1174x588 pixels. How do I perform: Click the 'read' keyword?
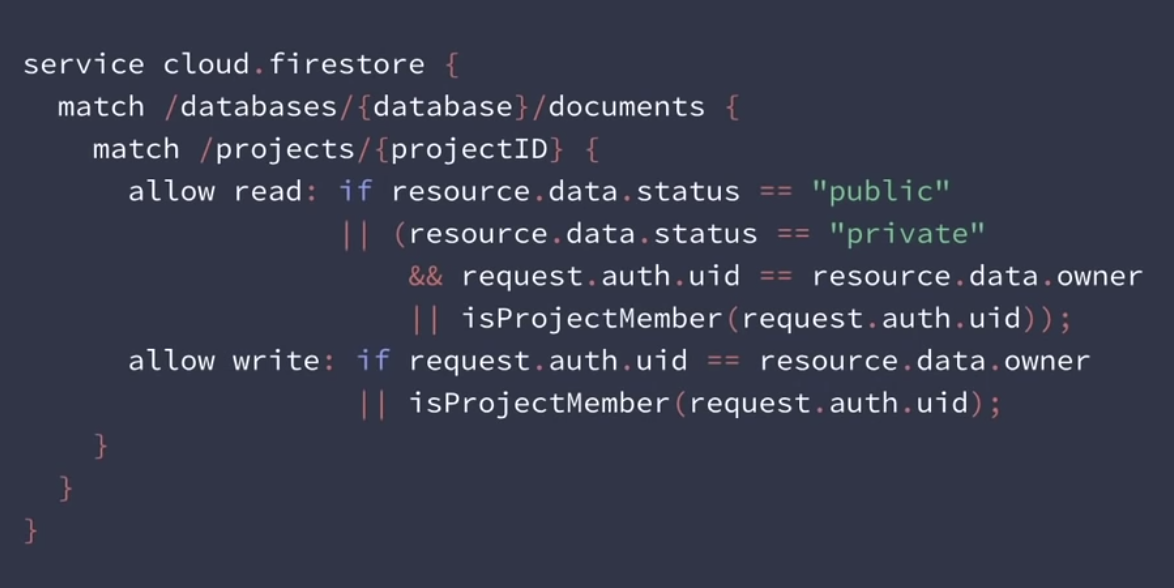click(267, 191)
